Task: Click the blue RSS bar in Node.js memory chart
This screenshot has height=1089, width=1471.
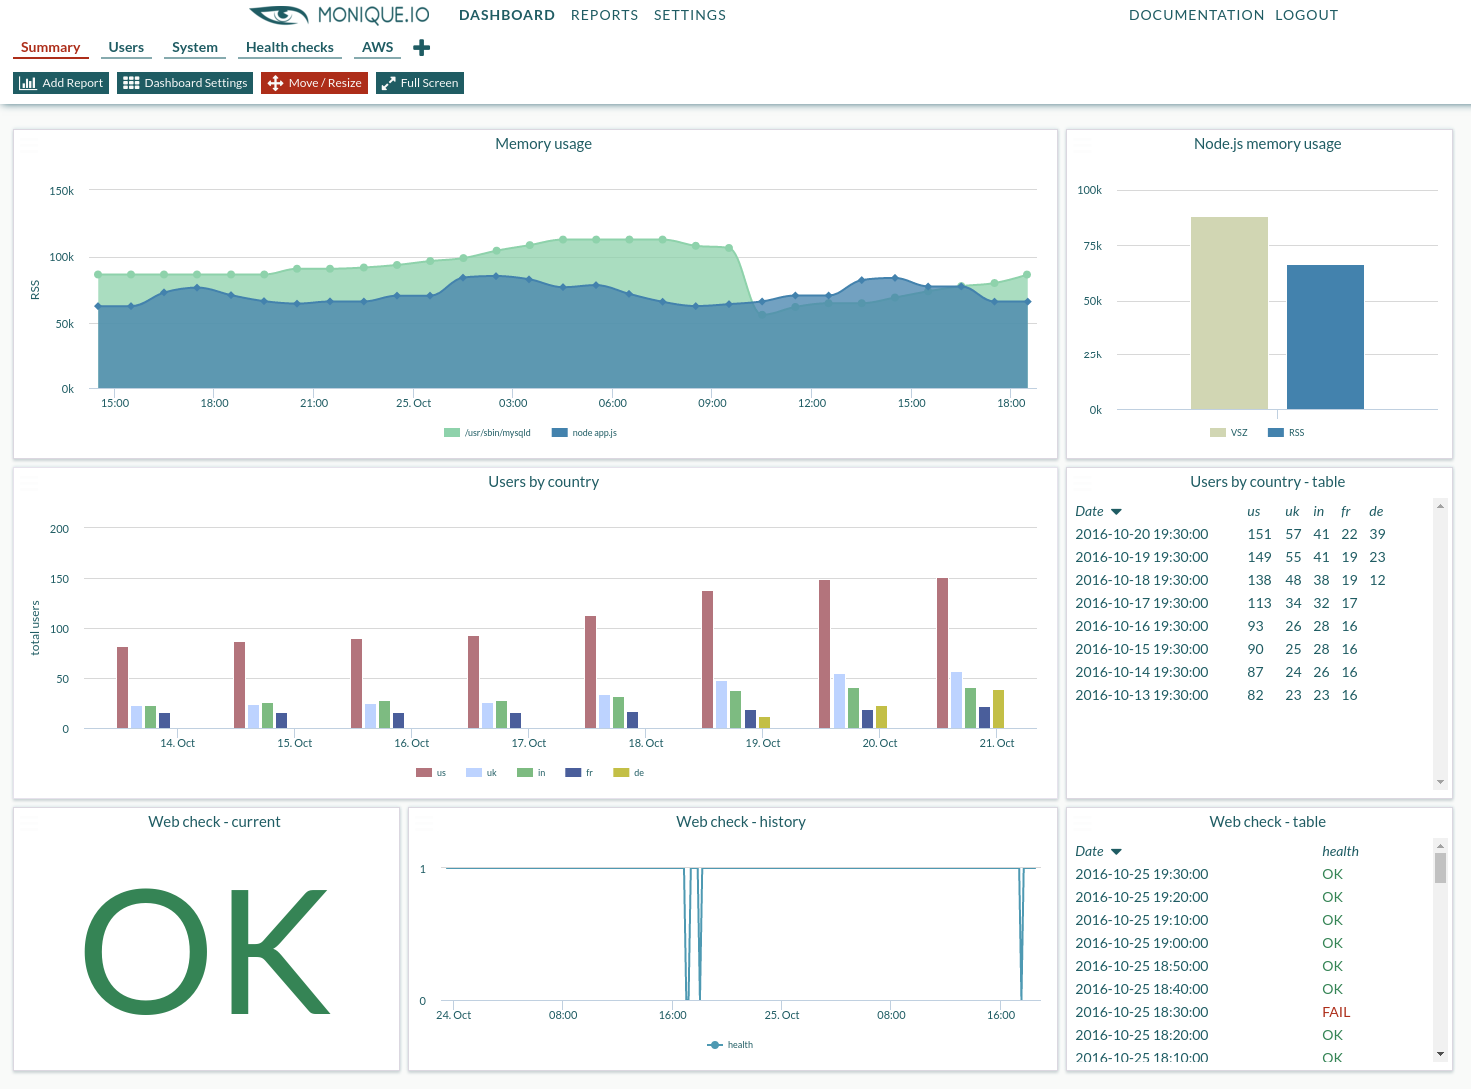Action: pyautogui.click(x=1325, y=337)
